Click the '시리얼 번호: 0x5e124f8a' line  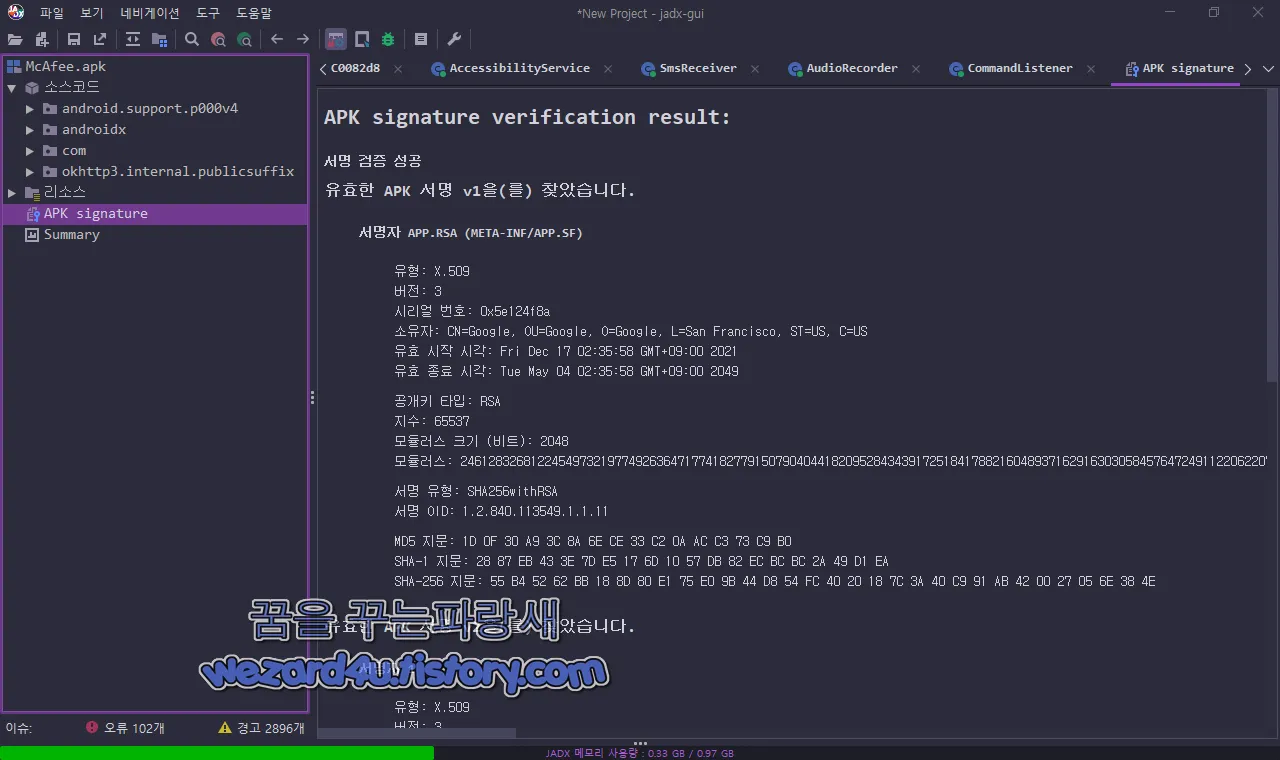coord(472,311)
